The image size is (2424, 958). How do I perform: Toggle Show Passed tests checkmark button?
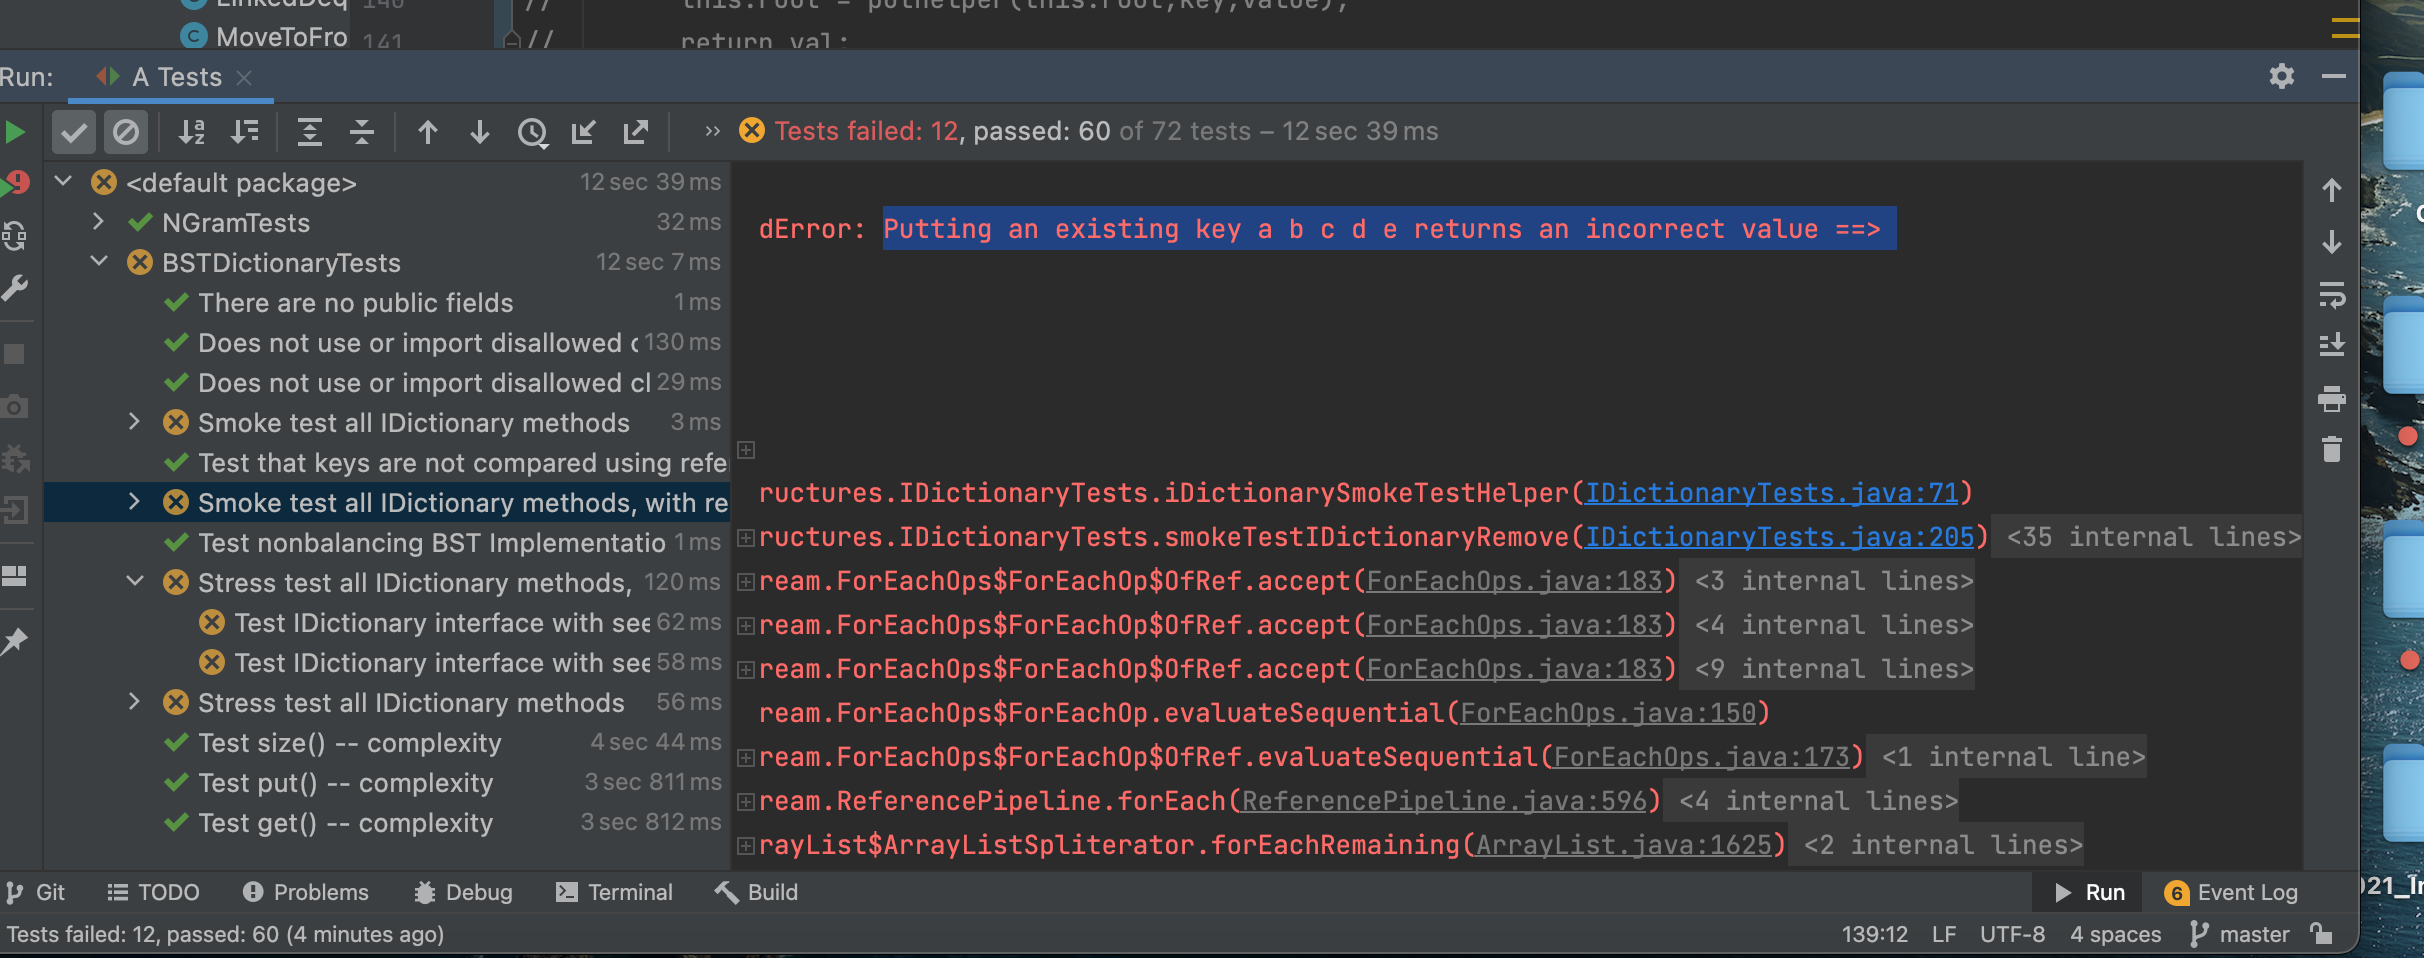point(74,132)
